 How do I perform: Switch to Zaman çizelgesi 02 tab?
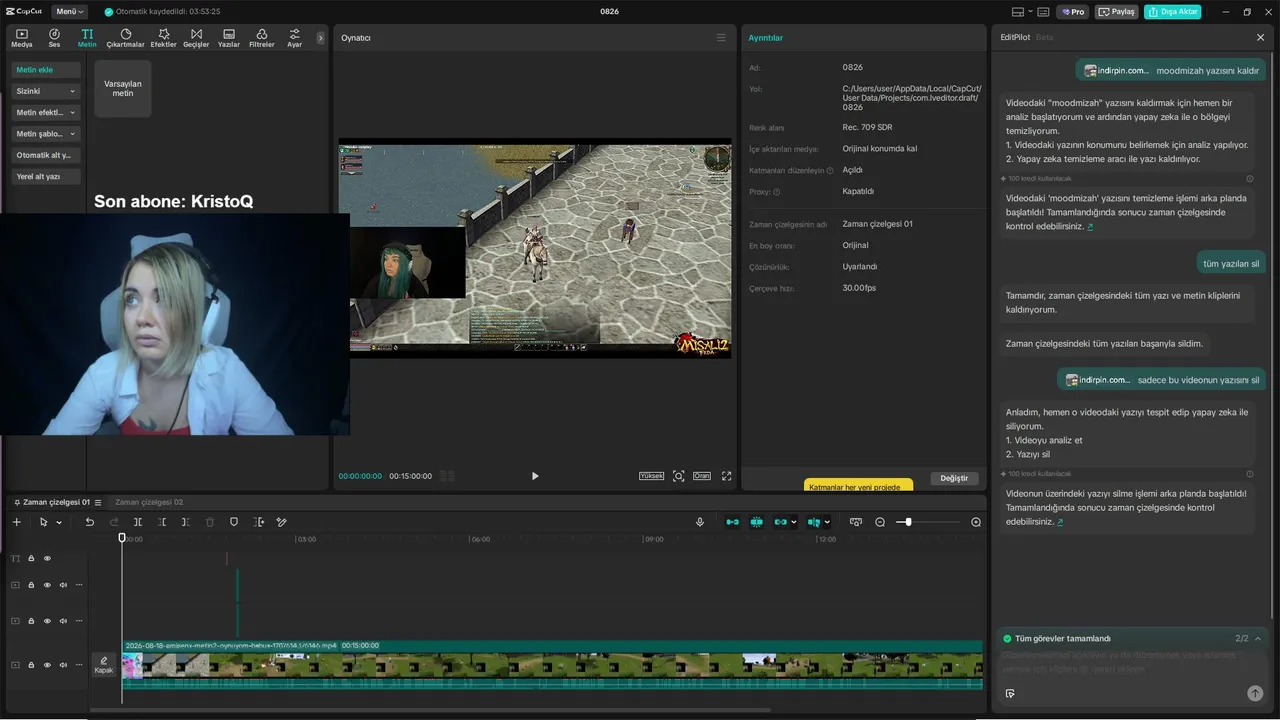(x=149, y=502)
